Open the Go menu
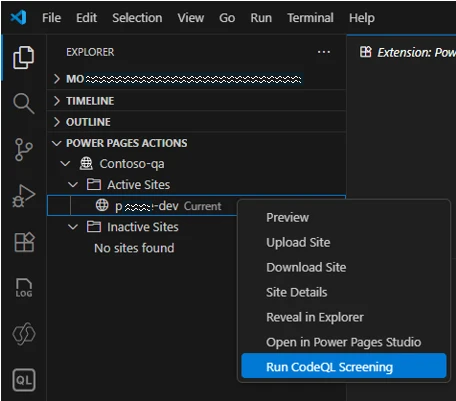 tap(227, 18)
